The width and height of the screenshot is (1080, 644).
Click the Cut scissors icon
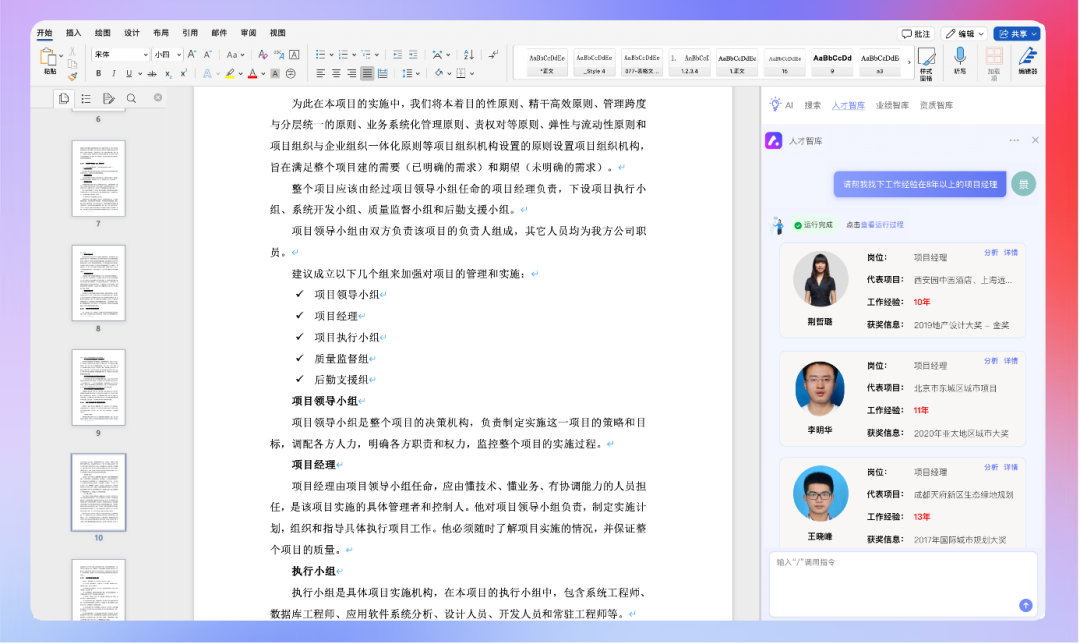[72, 52]
